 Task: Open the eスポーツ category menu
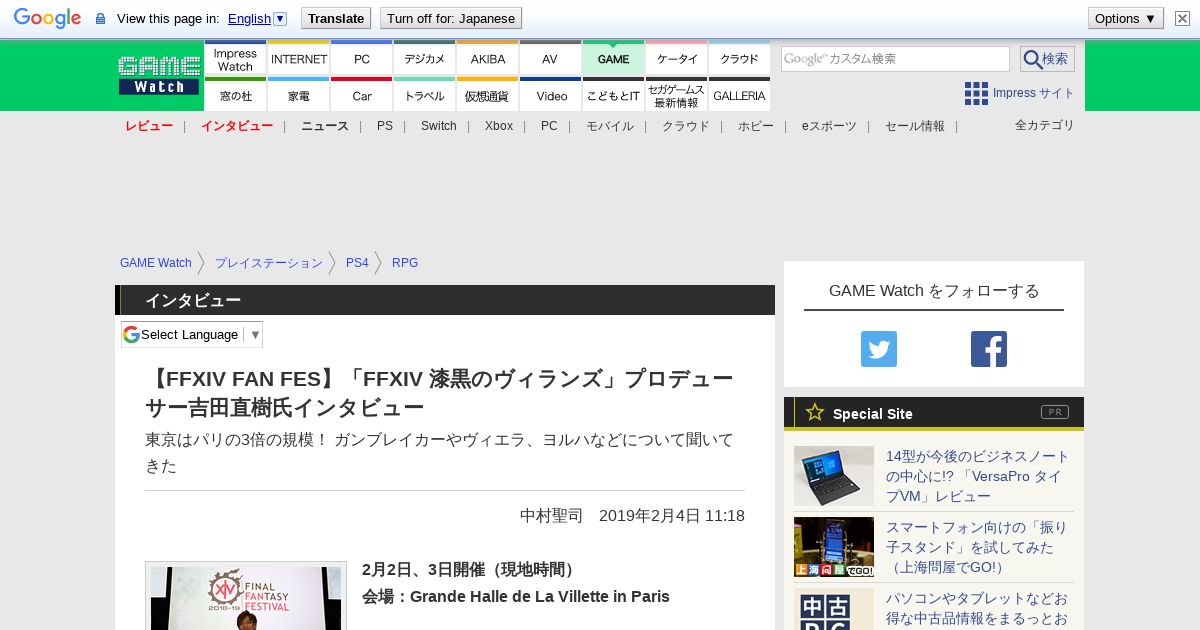(829, 126)
